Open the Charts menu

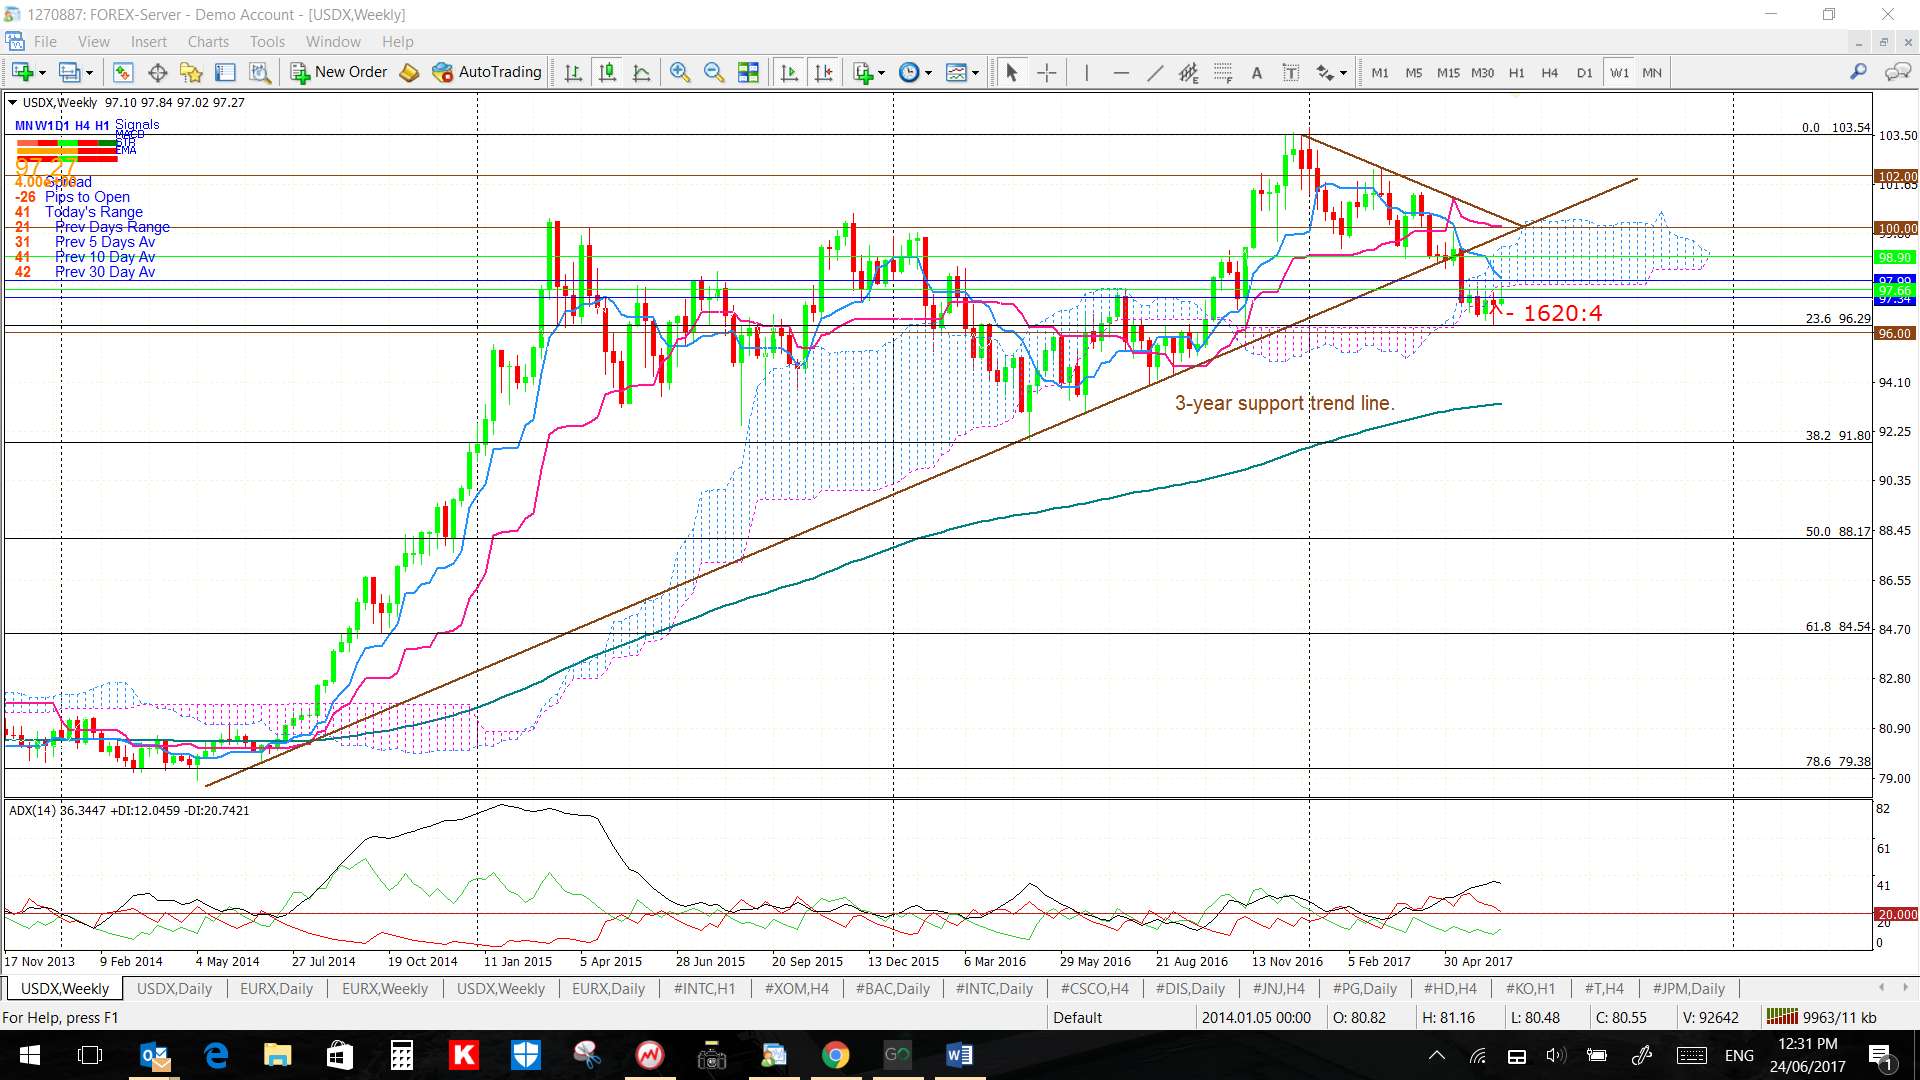point(208,41)
